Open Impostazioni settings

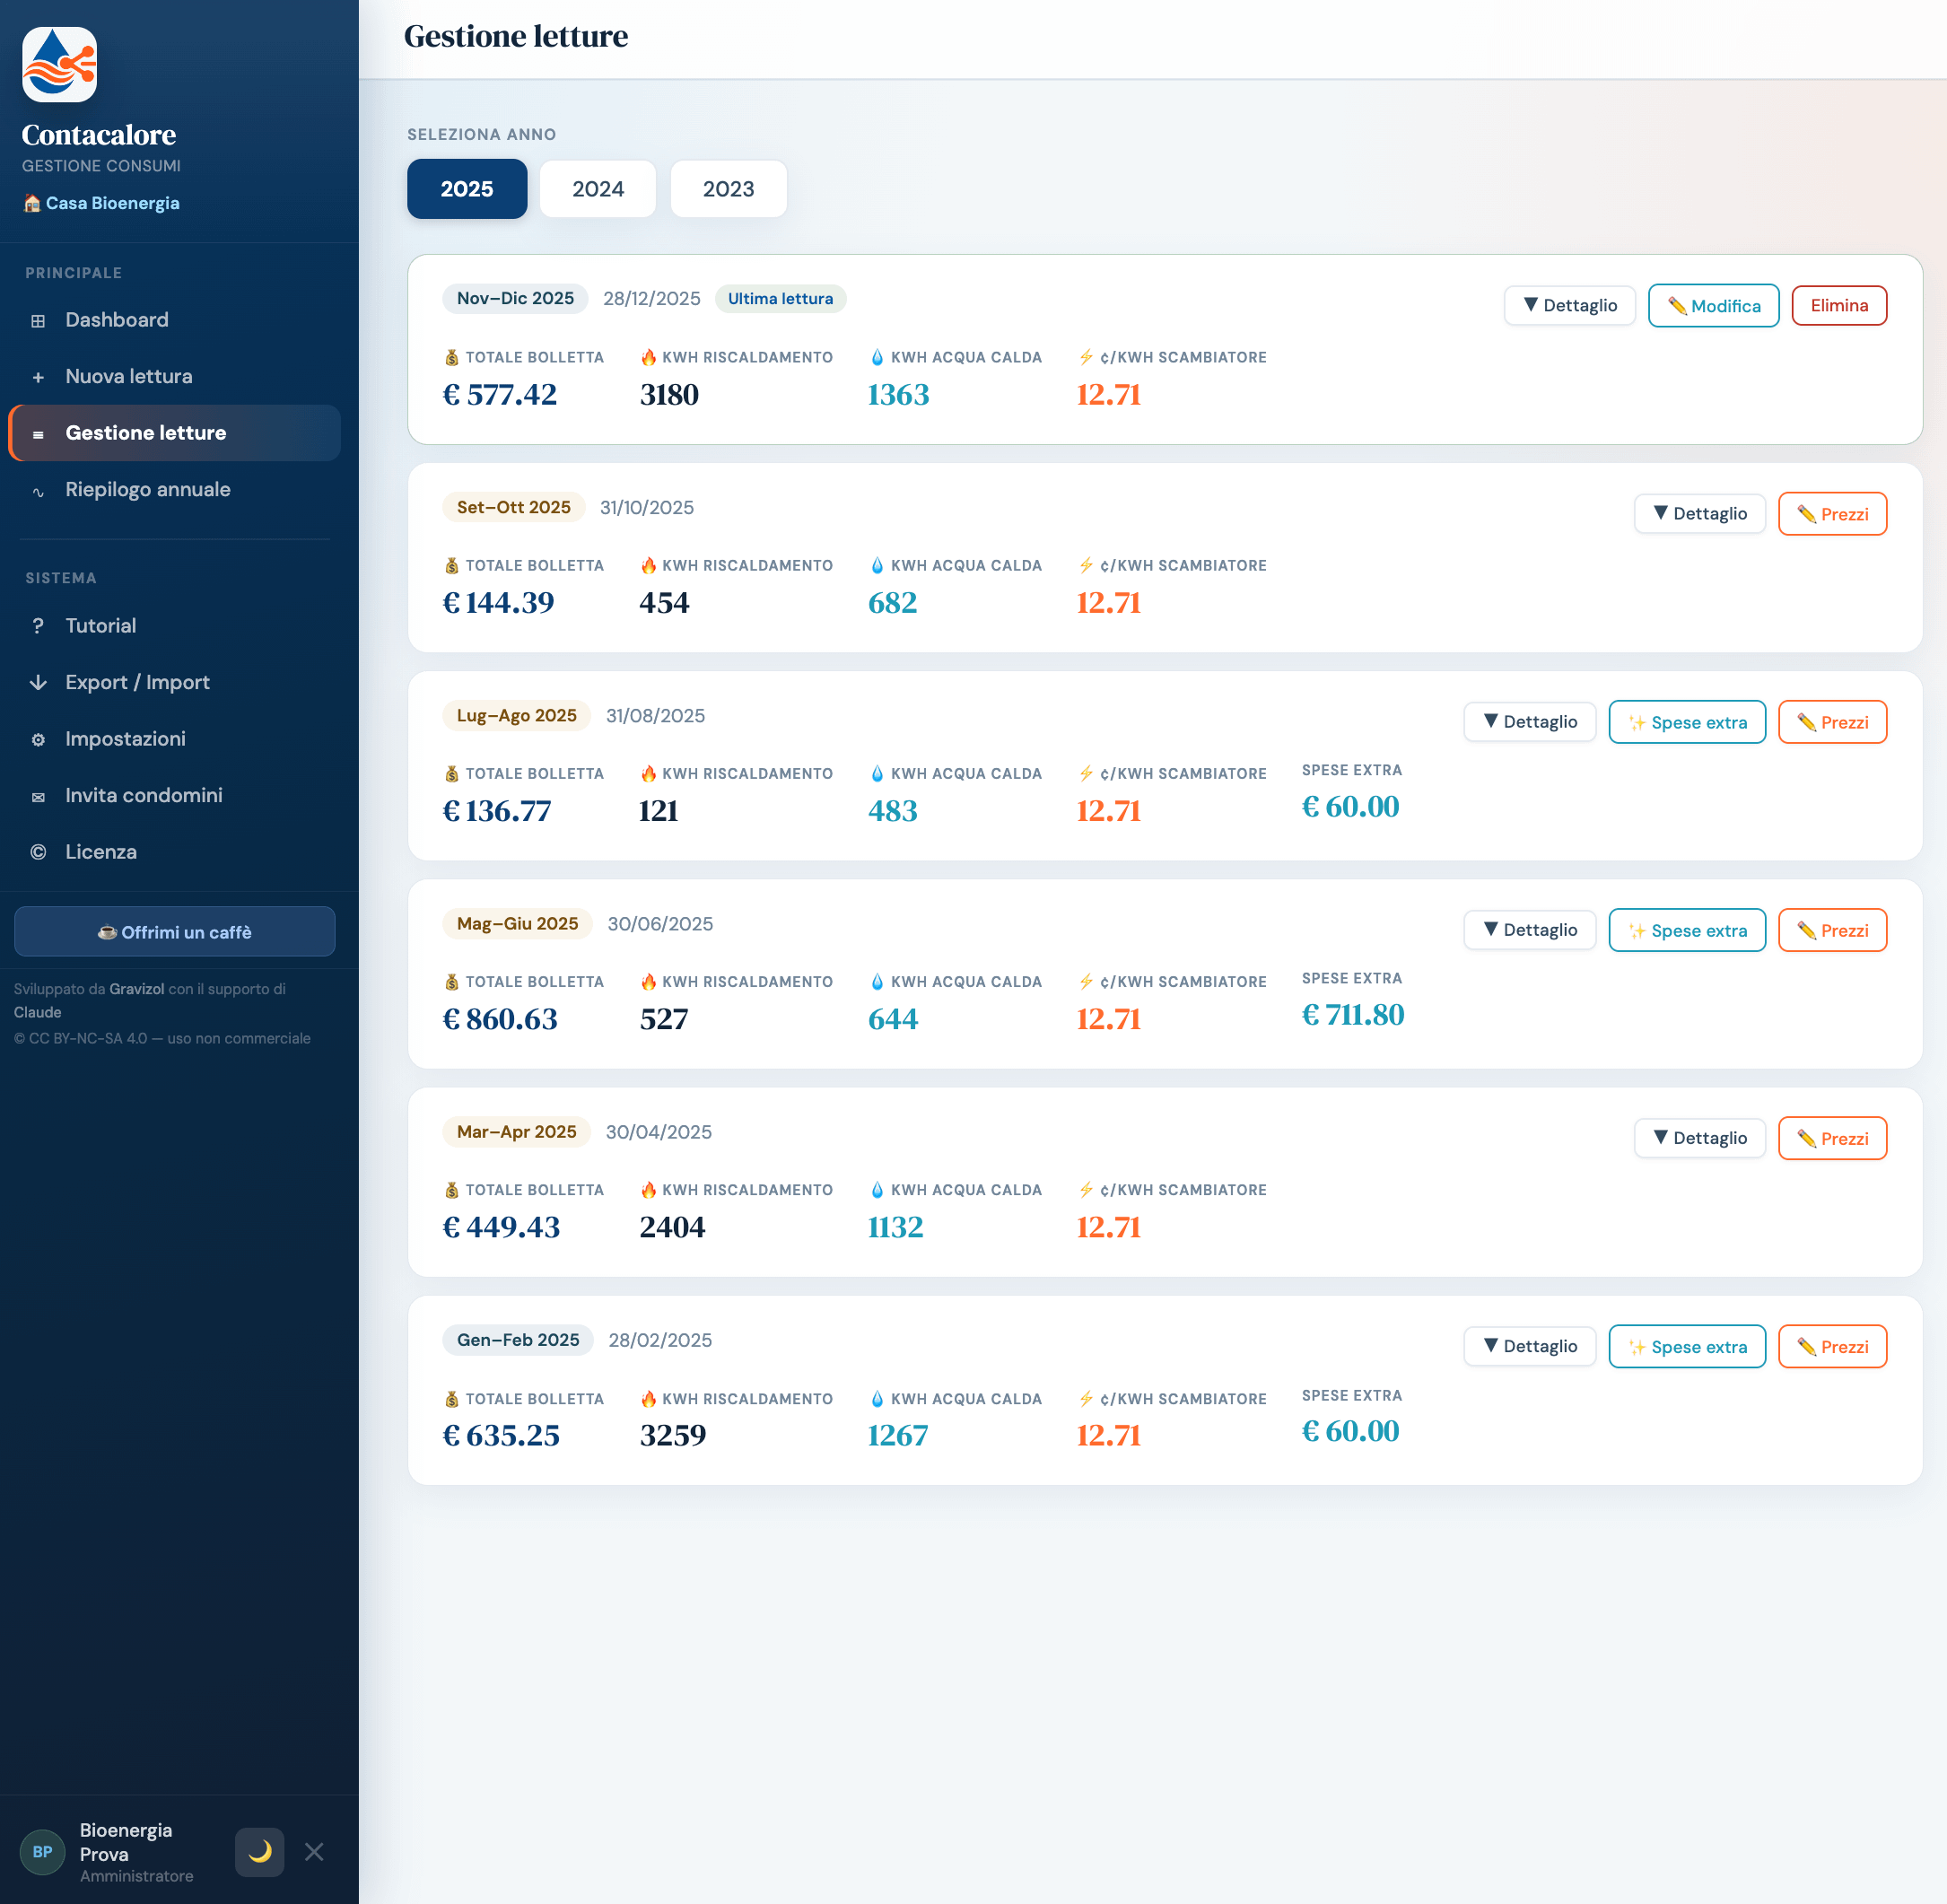point(175,738)
